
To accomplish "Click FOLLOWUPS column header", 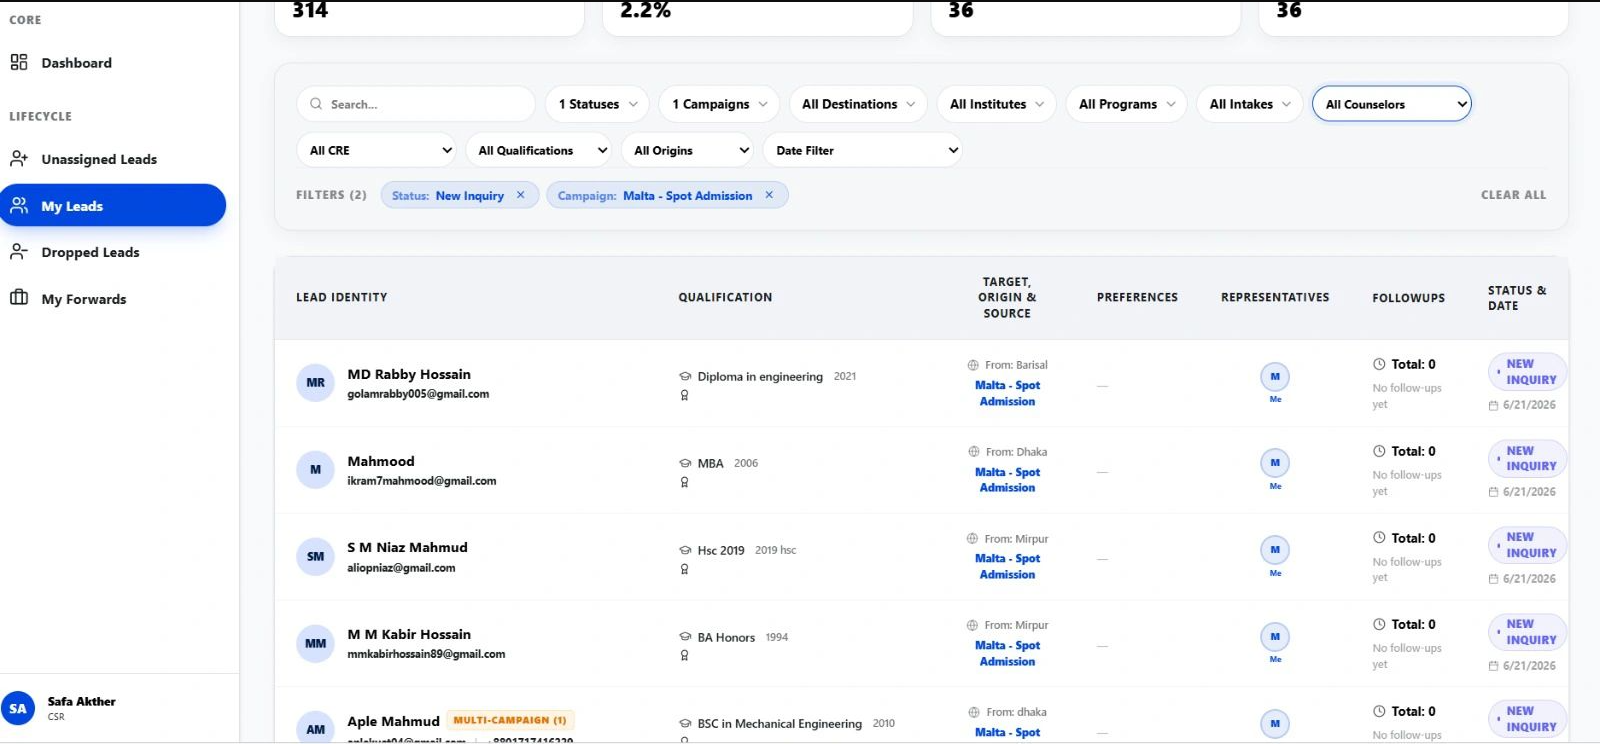I will point(1408,298).
